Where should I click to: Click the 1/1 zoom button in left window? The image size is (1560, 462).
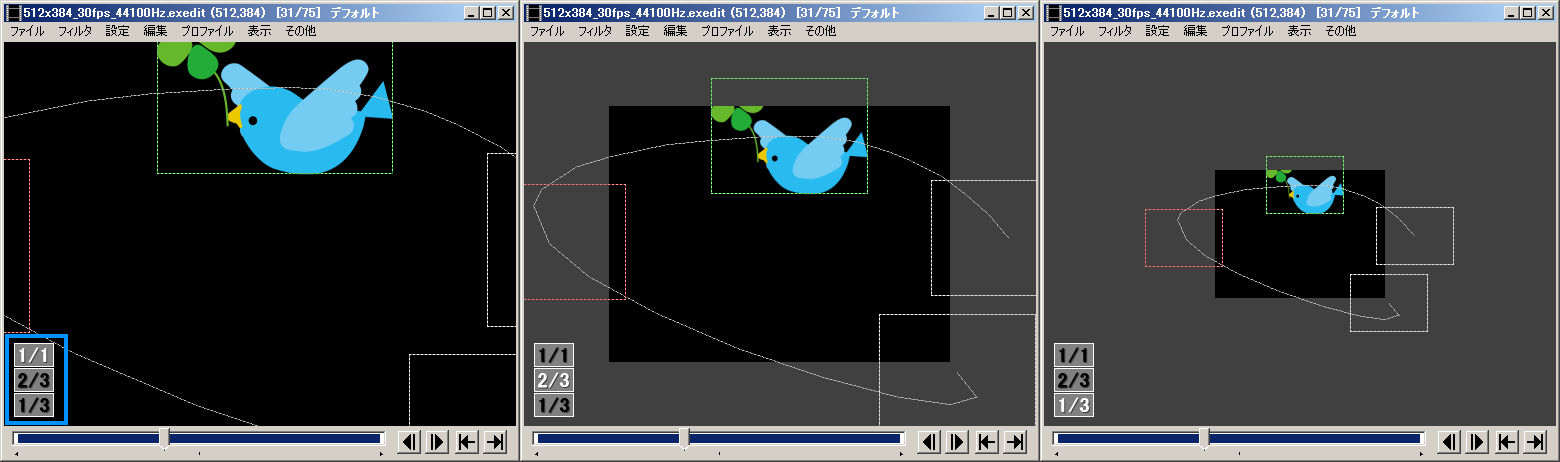(33, 355)
